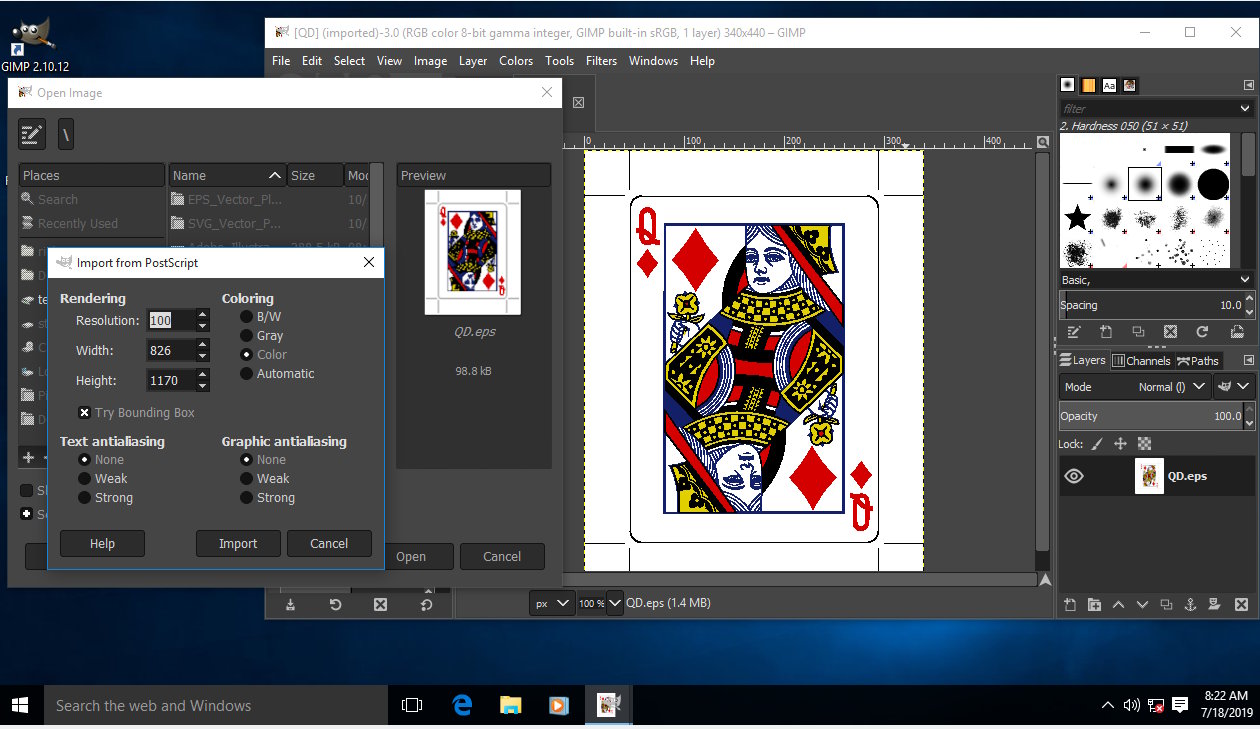Open the Brushes tab icon in dock
The height and width of the screenshot is (729, 1260).
[1068, 85]
